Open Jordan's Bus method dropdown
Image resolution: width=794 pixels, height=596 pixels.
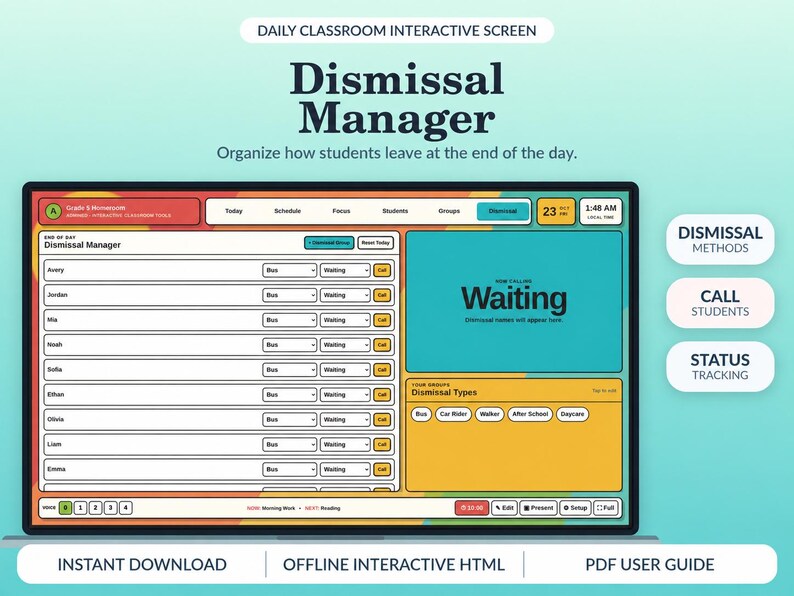290,295
